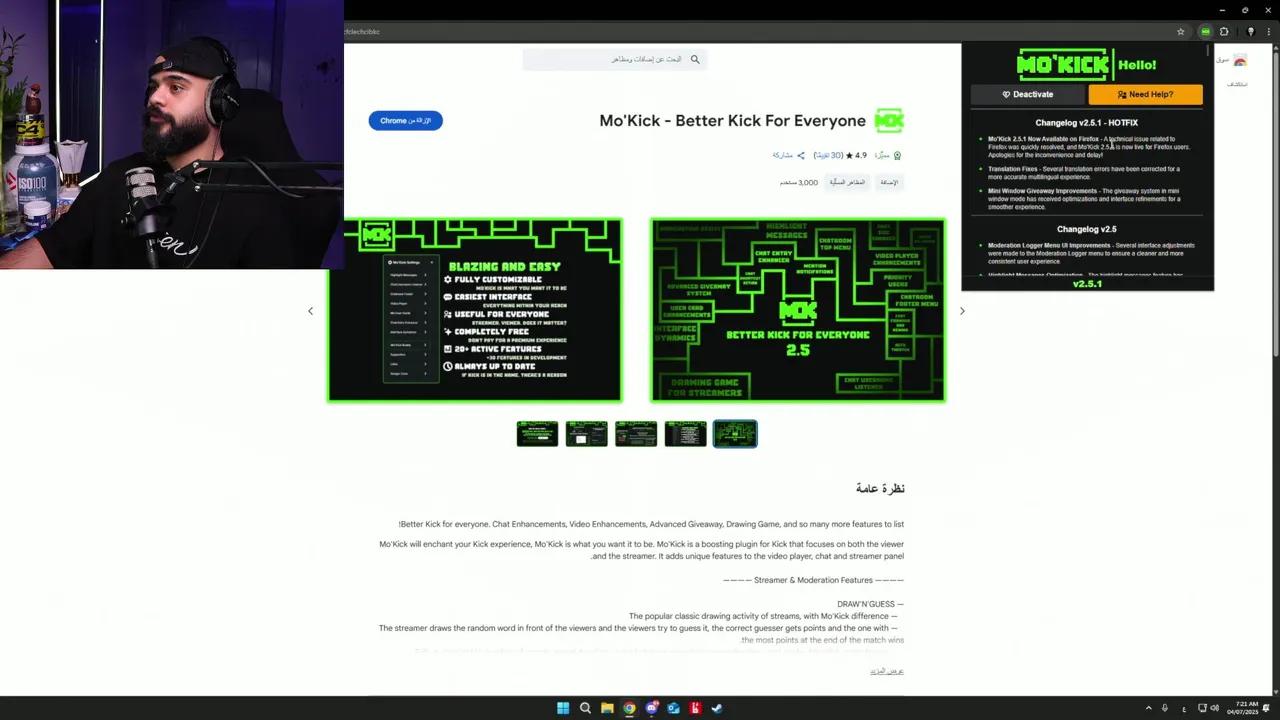Click Deactivate in the Mo'Kick popup
The image size is (1280, 720).
coord(1027,94)
